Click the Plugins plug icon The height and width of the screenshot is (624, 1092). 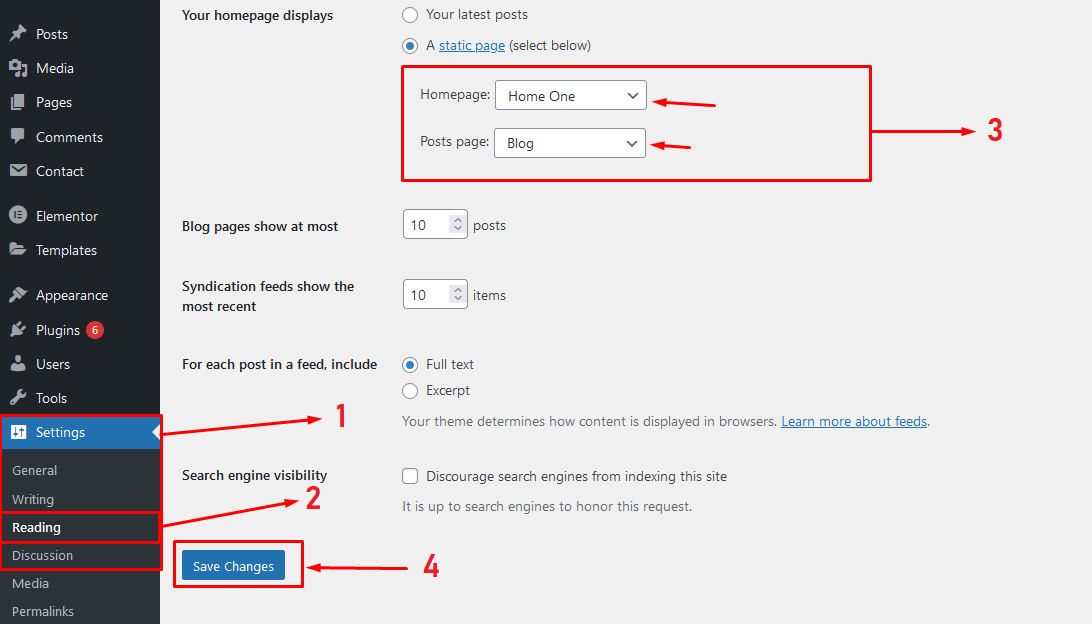pos(18,330)
